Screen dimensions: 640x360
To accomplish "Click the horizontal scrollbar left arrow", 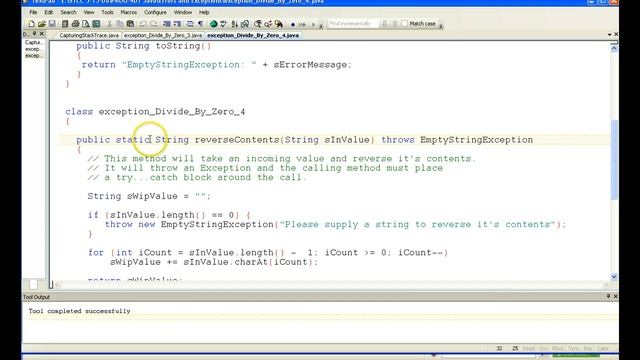I will click(58, 284).
